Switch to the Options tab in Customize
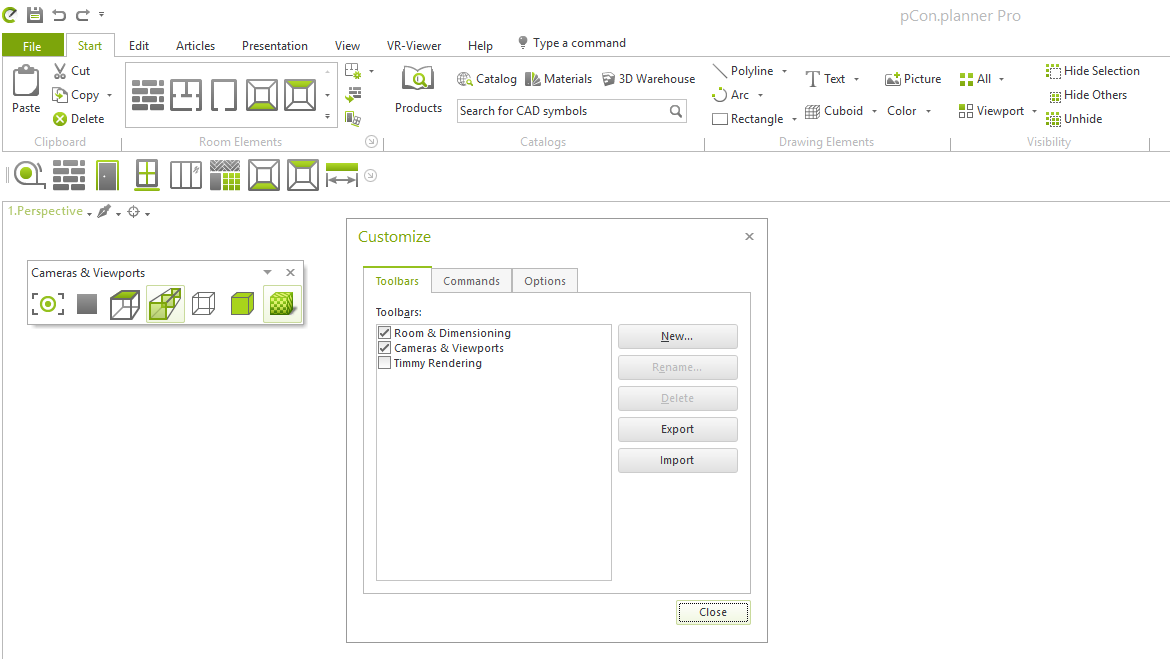 [x=545, y=281]
